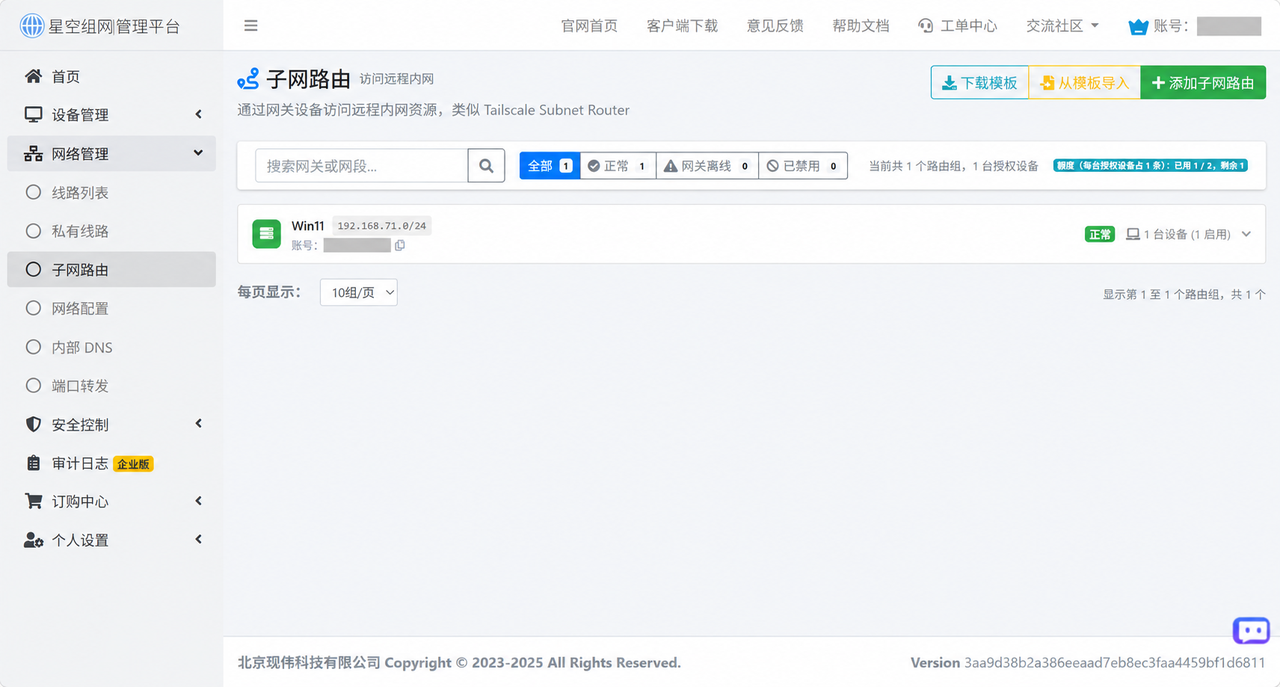Go to 网络配置 in the sidebar
This screenshot has width=1280, height=687.
coord(111,308)
